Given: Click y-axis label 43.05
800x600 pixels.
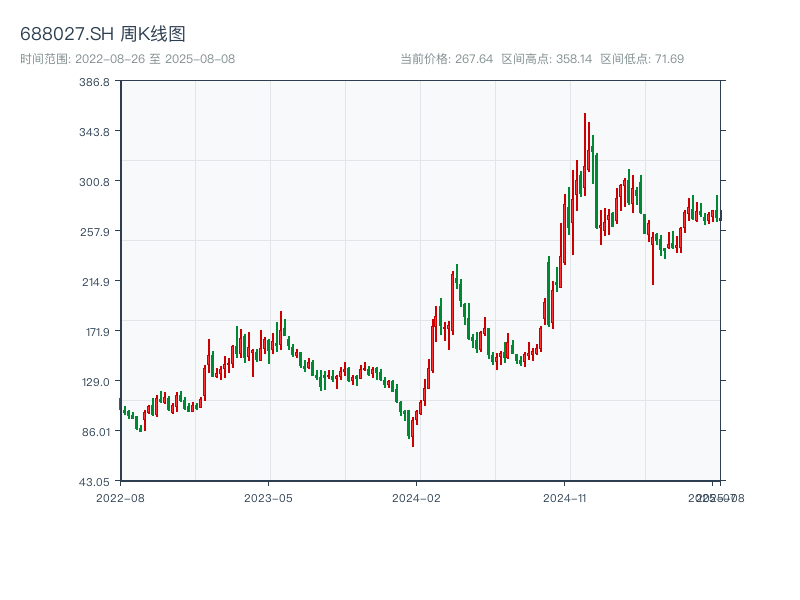Looking at the screenshot, I should (x=95, y=482).
